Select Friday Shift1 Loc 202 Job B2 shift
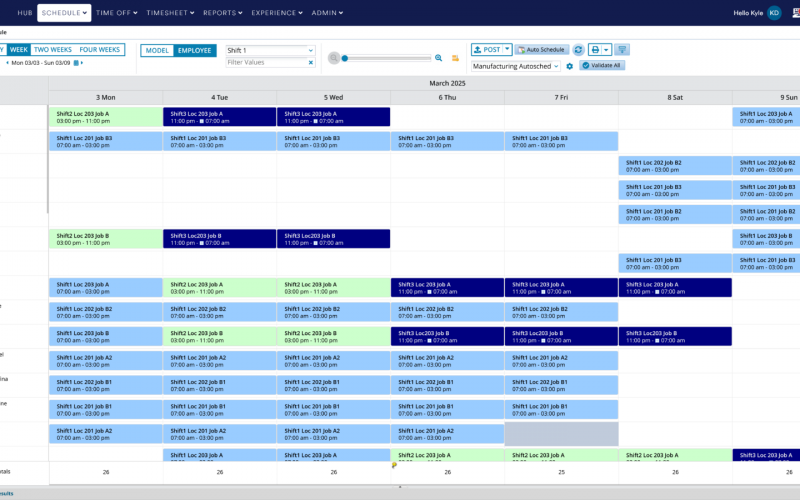This screenshot has height=500, width=800. coord(561,312)
